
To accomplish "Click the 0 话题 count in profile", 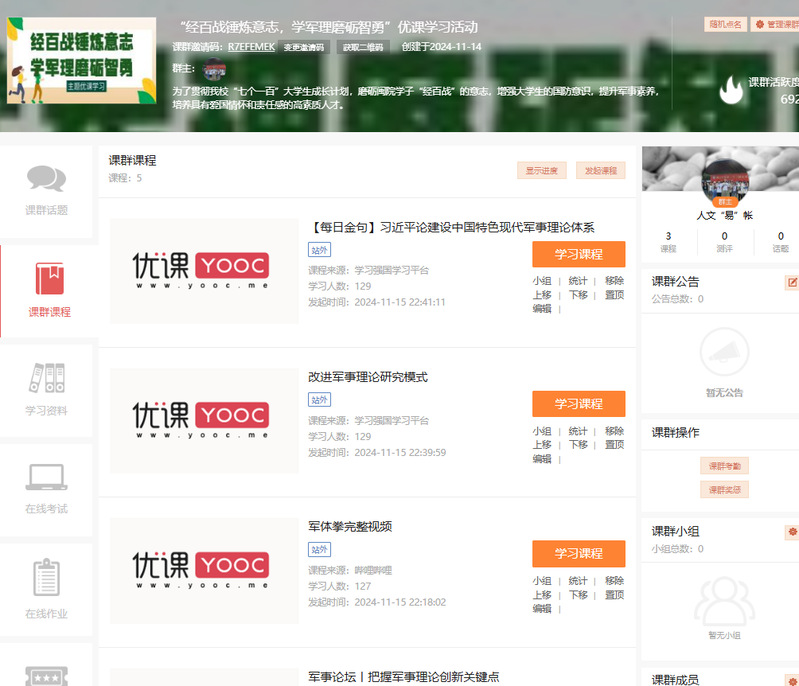I will [781, 242].
